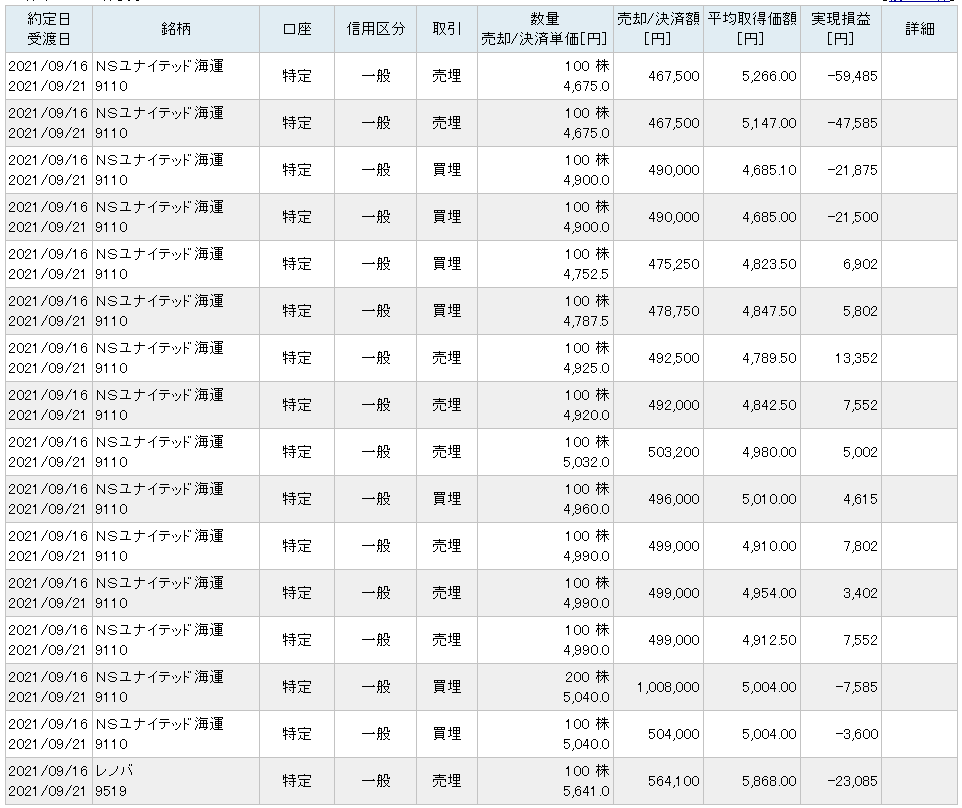The height and width of the screenshot is (808, 962).
Task: Click the レノバ 9519 stock name cell
Action: pyautogui.click(x=176, y=781)
